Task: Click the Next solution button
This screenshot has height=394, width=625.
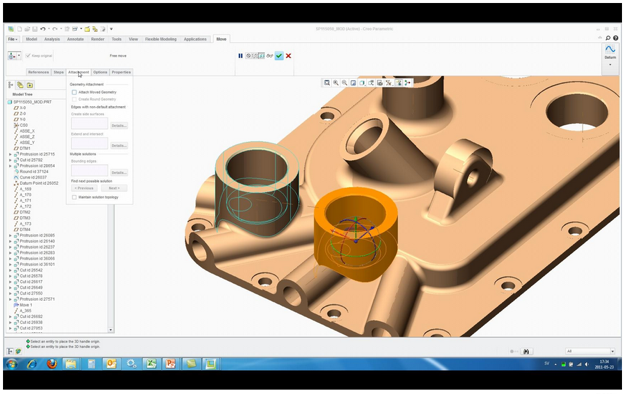Action: click(x=114, y=188)
